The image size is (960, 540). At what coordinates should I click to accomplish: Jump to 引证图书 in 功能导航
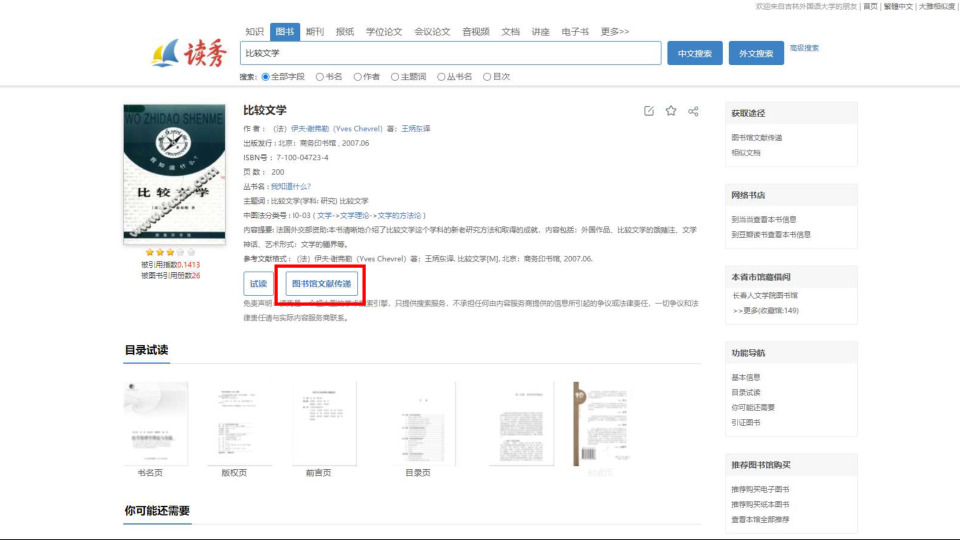point(746,422)
